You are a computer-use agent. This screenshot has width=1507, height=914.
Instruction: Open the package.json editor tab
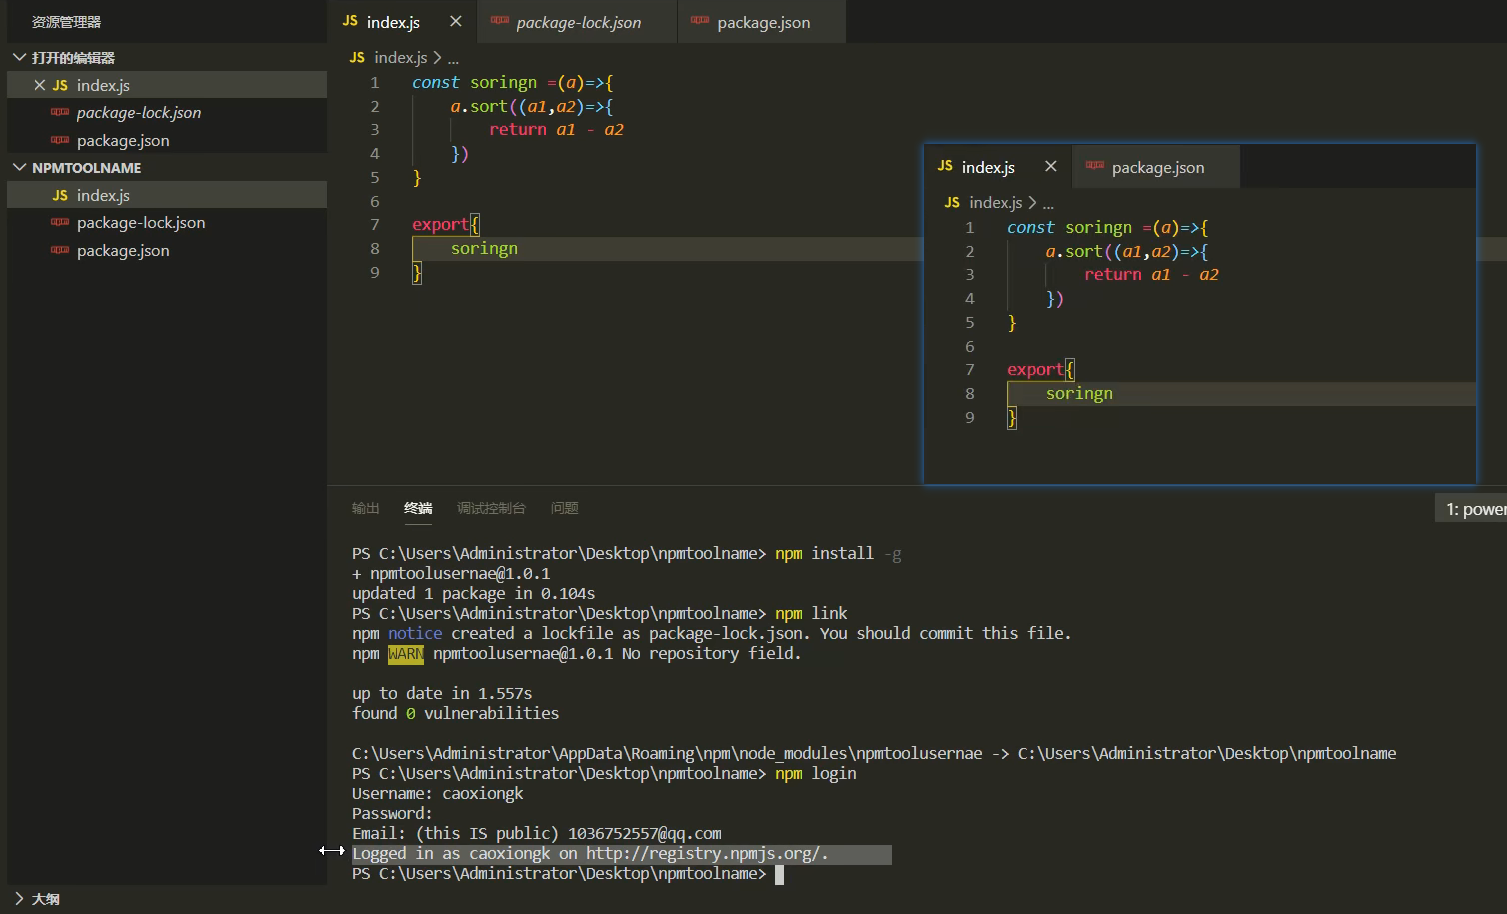click(x=762, y=21)
